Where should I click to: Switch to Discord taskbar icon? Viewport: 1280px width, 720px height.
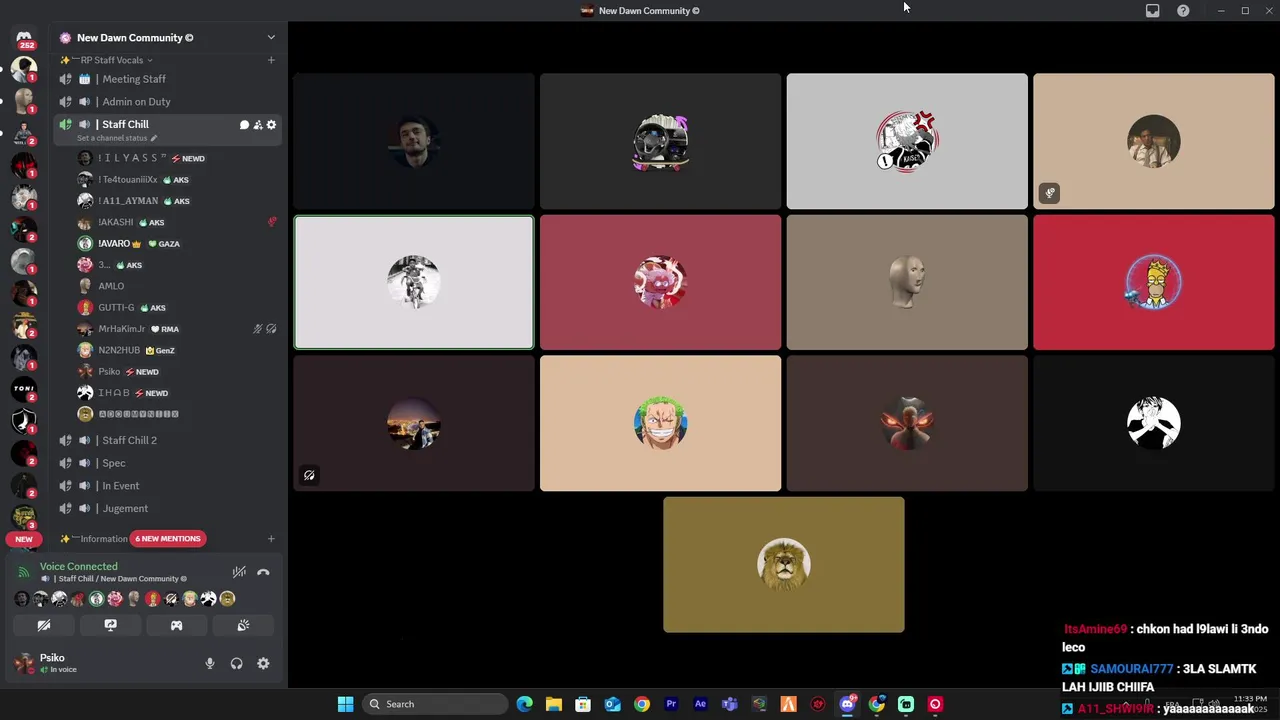[x=847, y=704]
